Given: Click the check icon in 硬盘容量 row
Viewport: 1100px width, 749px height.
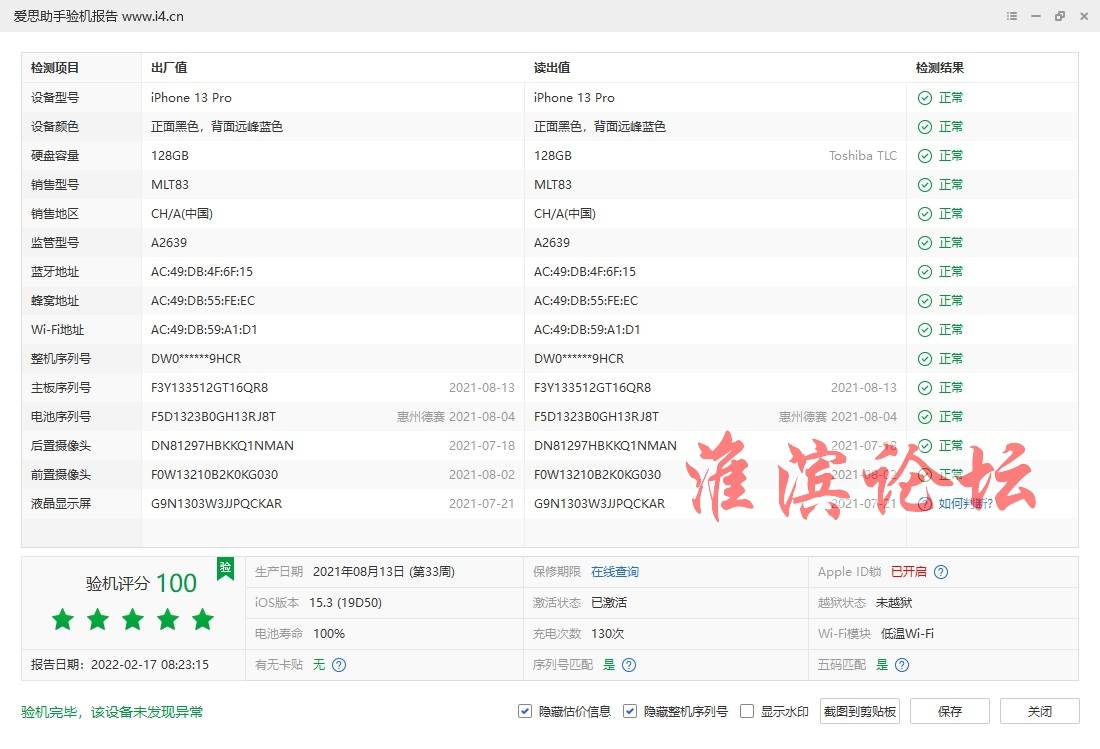Looking at the screenshot, I should pyautogui.click(x=925, y=156).
